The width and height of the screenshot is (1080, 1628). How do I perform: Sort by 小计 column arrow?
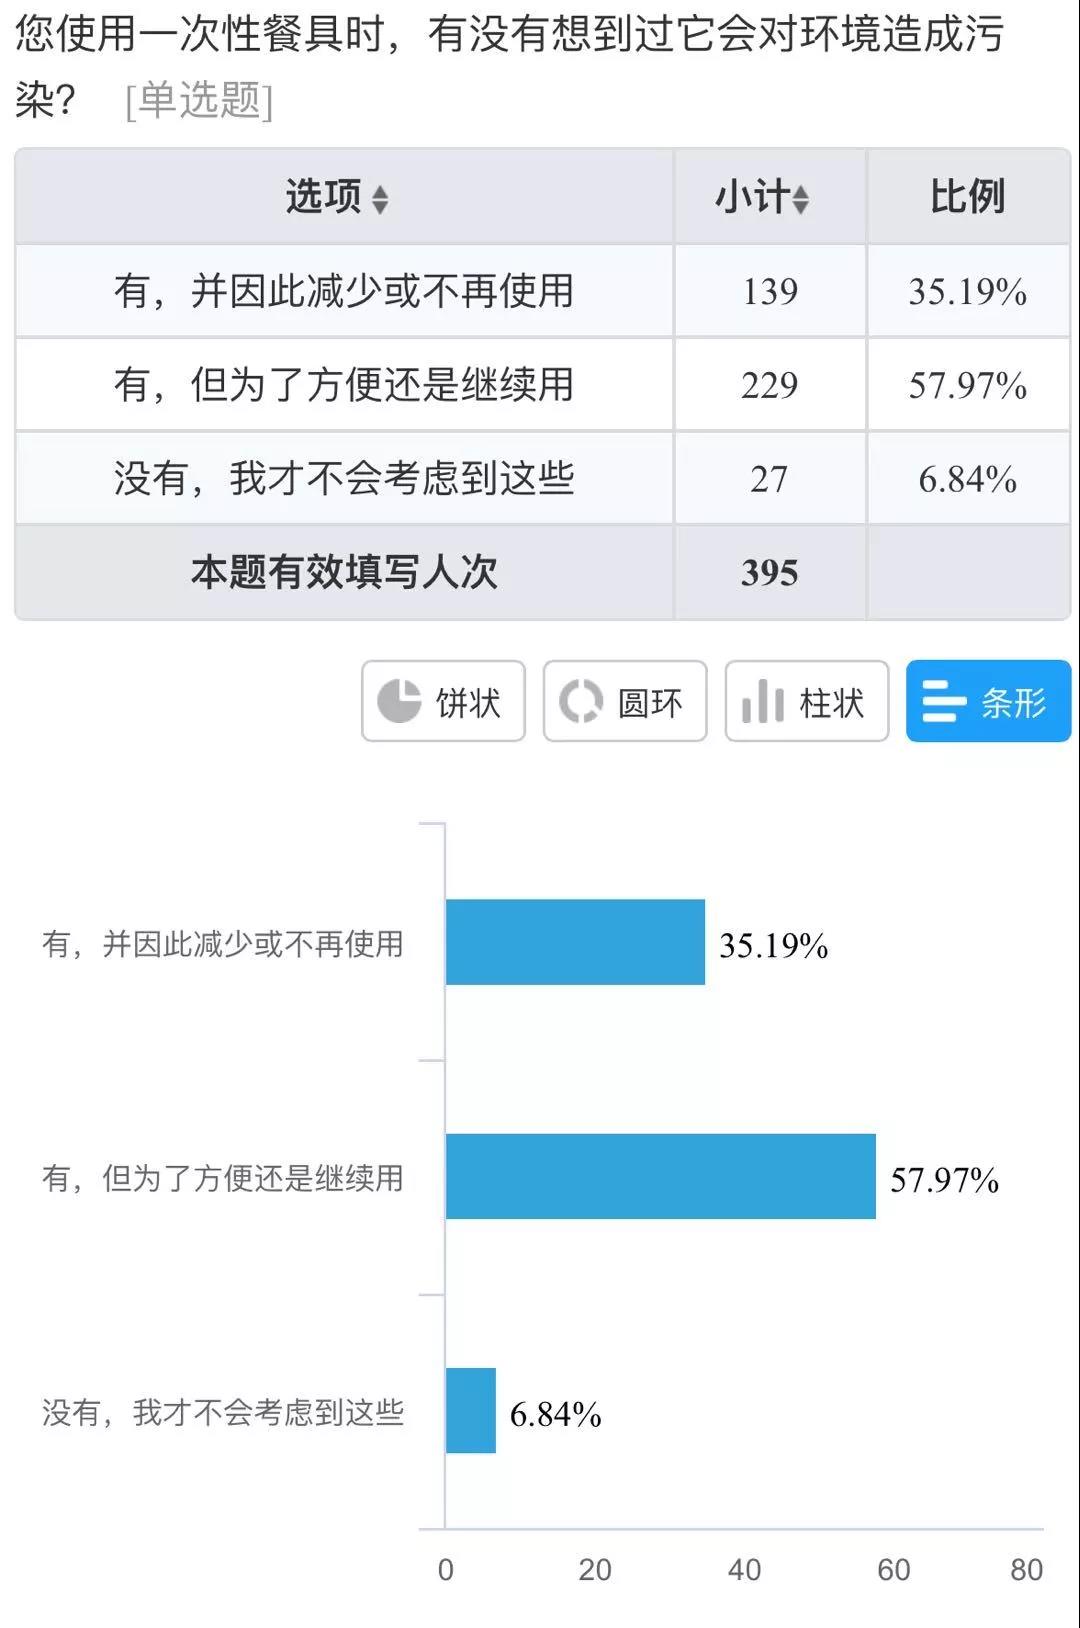click(800, 199)
